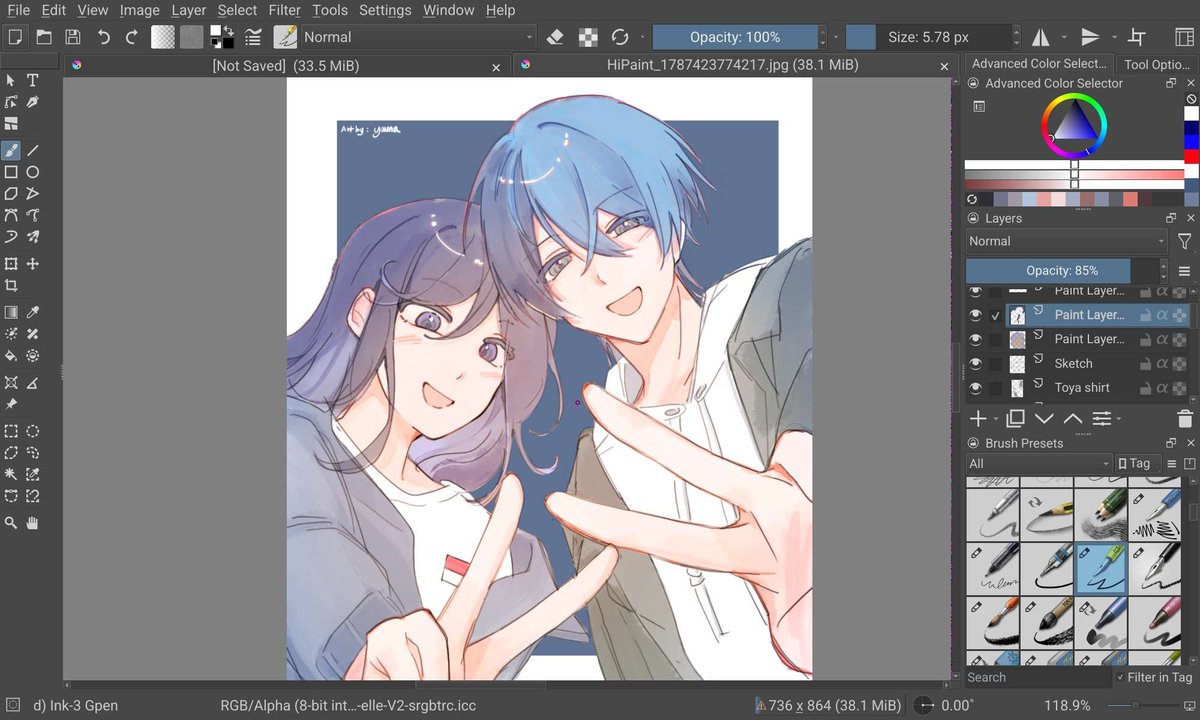Hide the Toya shirt layer

tap(975, 387)
